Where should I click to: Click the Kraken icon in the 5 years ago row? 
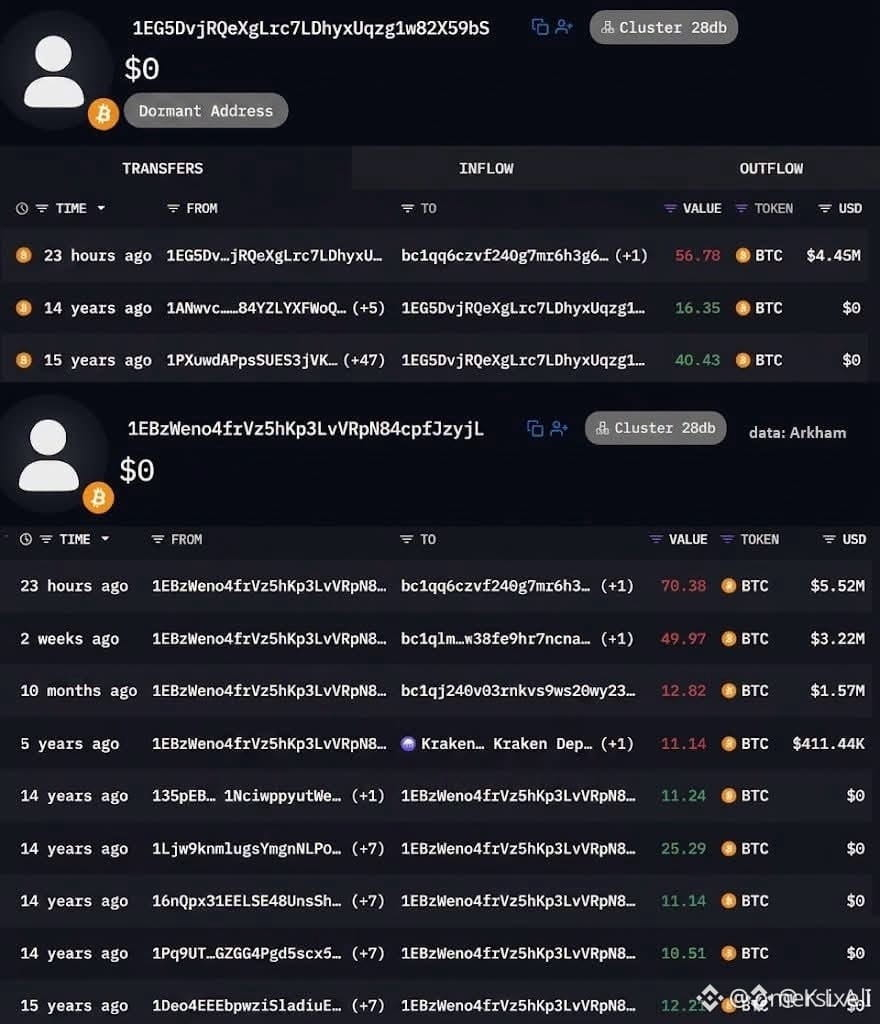coord(408,743)
